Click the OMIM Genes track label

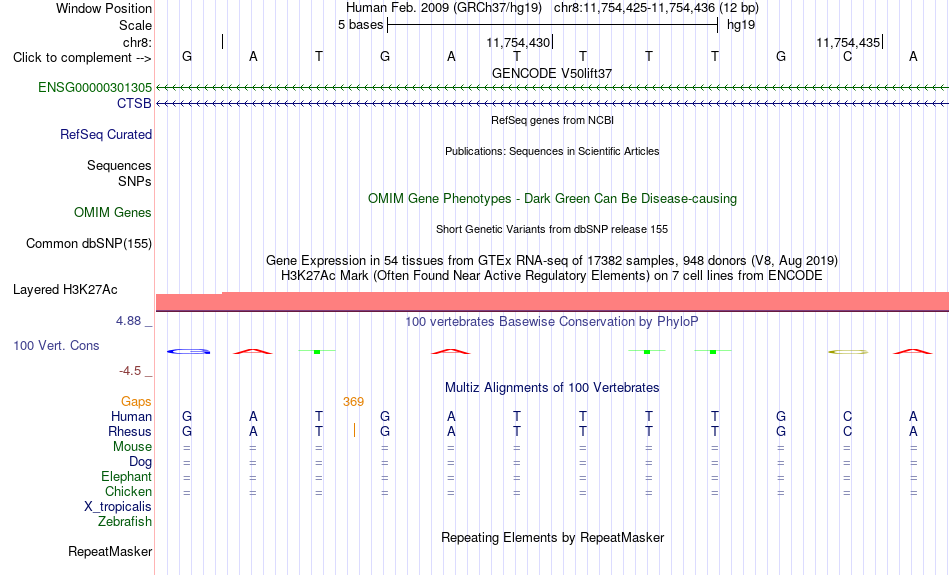(x=113, y=213)
